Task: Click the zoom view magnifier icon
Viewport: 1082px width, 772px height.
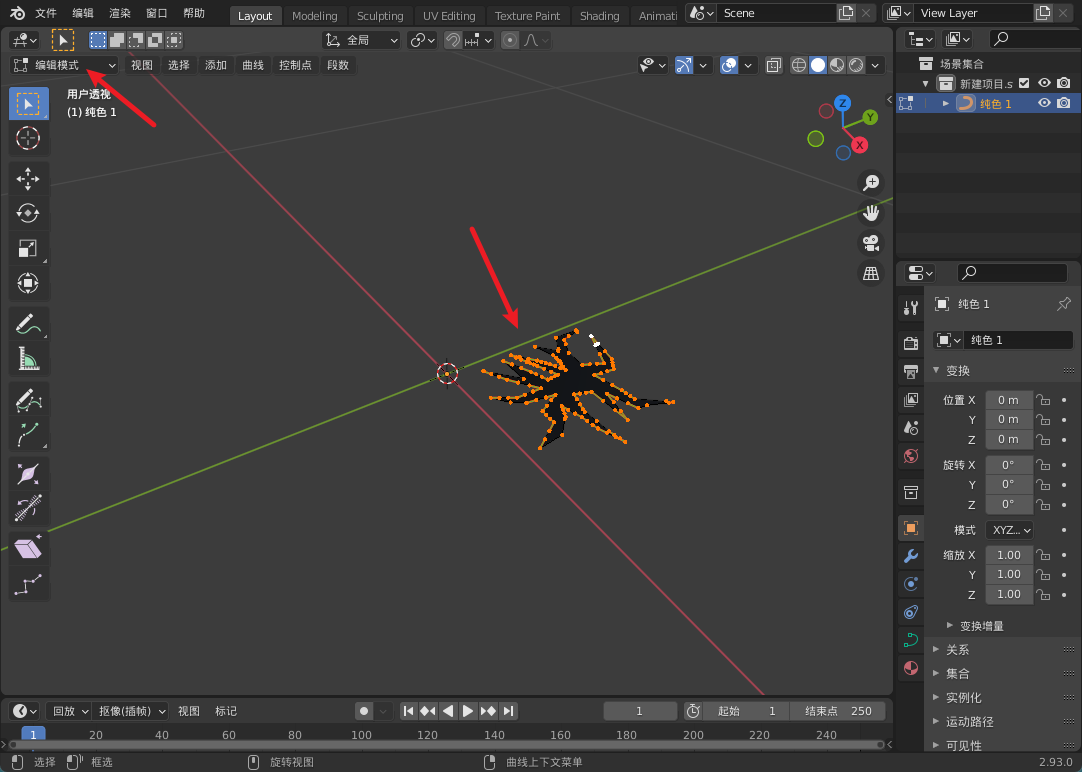Action: pos(871,183)
